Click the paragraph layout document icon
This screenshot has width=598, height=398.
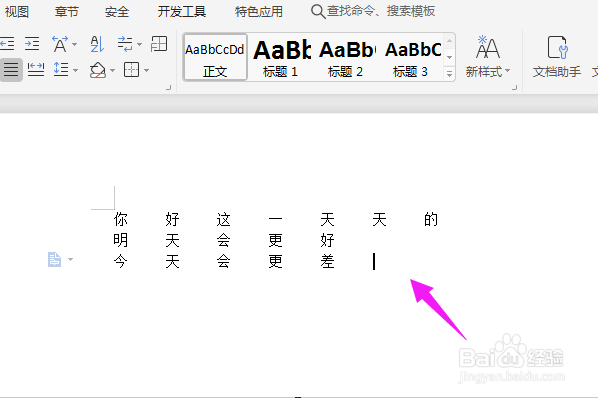coord(54,260)
